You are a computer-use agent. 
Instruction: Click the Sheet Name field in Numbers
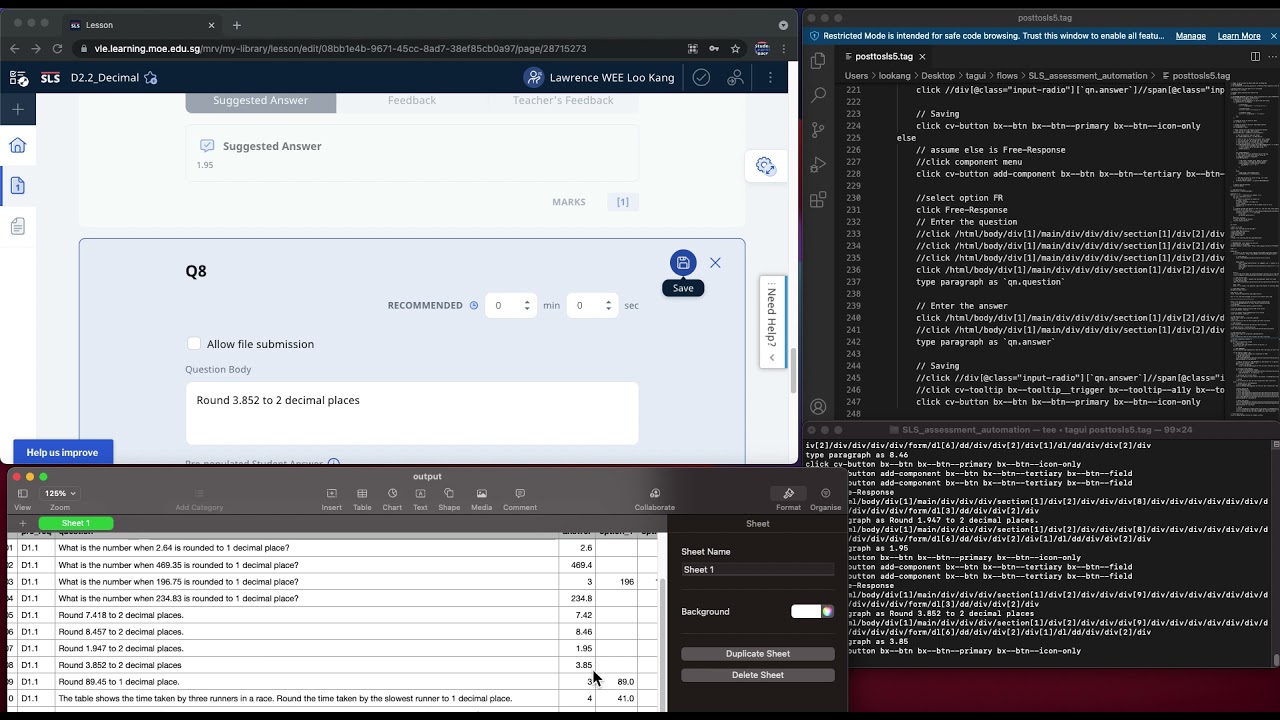click(x=758, y=569)
